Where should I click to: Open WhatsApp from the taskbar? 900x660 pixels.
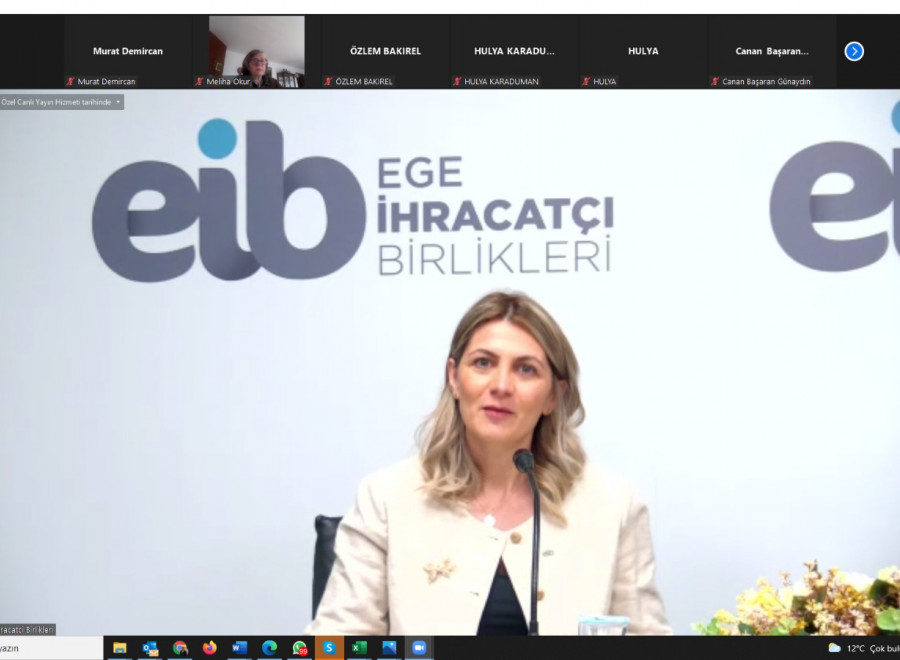[x=299, y=648]
